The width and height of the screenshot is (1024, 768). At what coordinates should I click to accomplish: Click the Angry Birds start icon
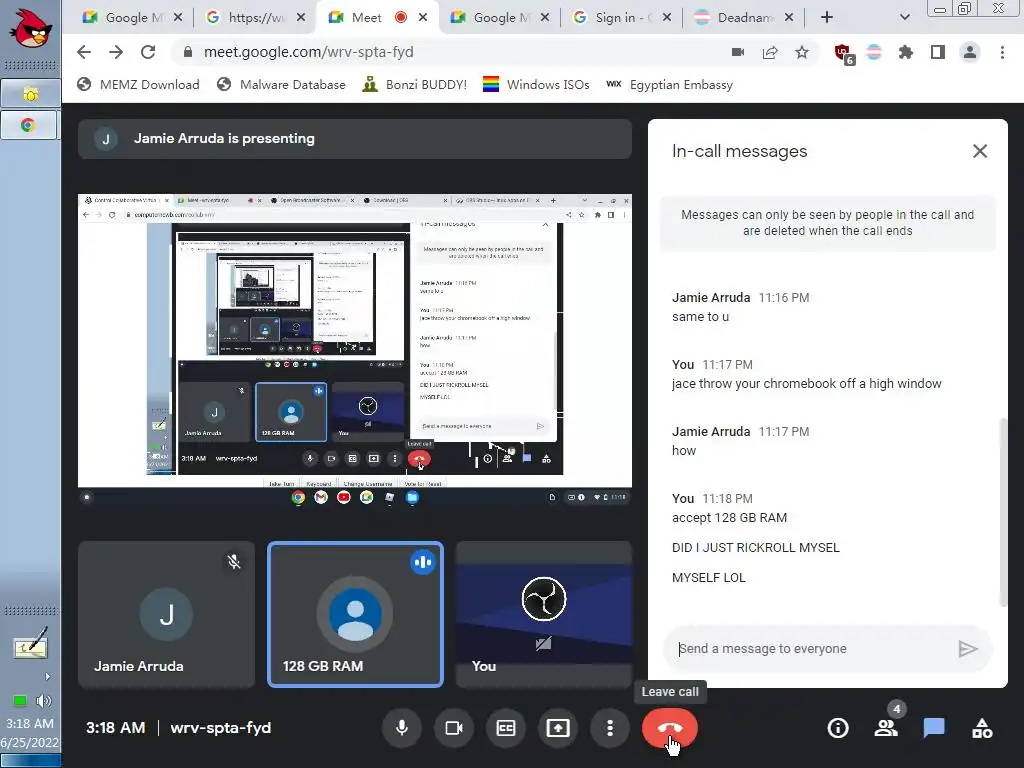31,27
